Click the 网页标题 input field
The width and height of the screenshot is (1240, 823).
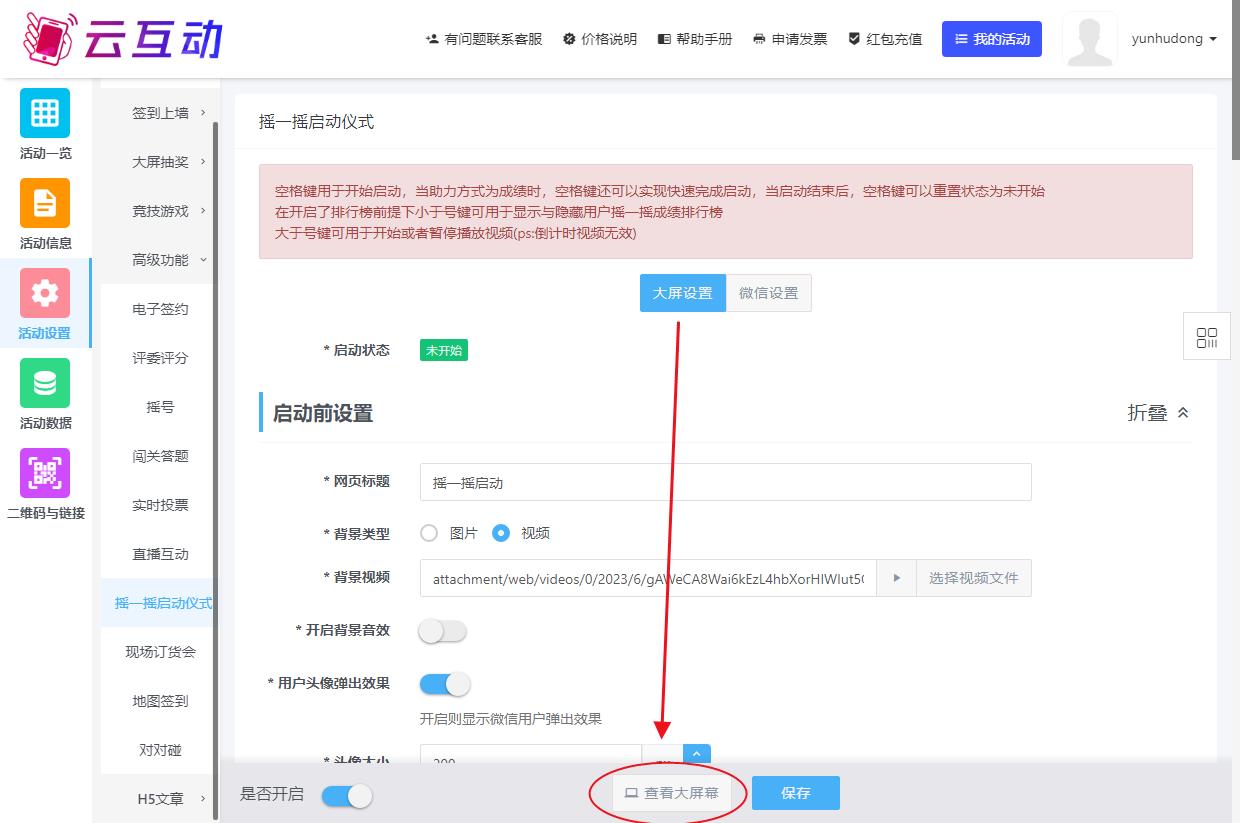point(725,482)
